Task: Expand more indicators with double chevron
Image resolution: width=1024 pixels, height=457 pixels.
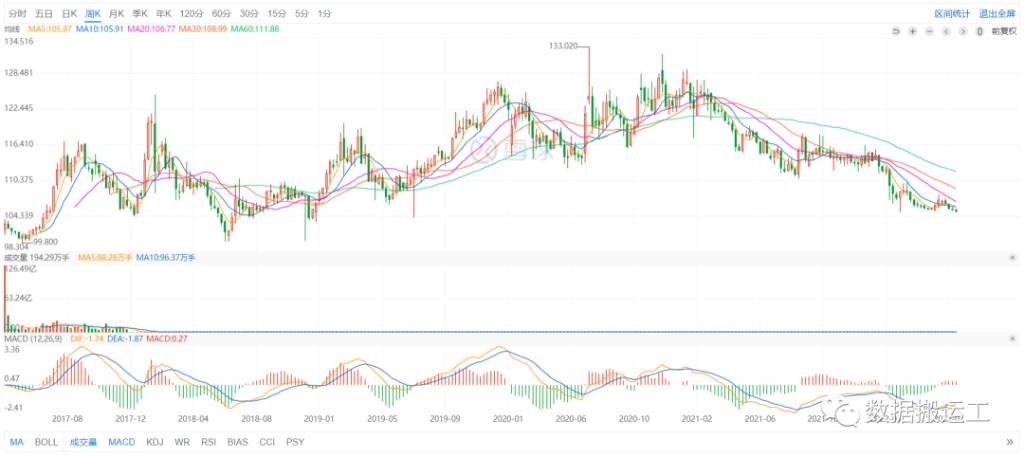Action: click(1010, 441)
